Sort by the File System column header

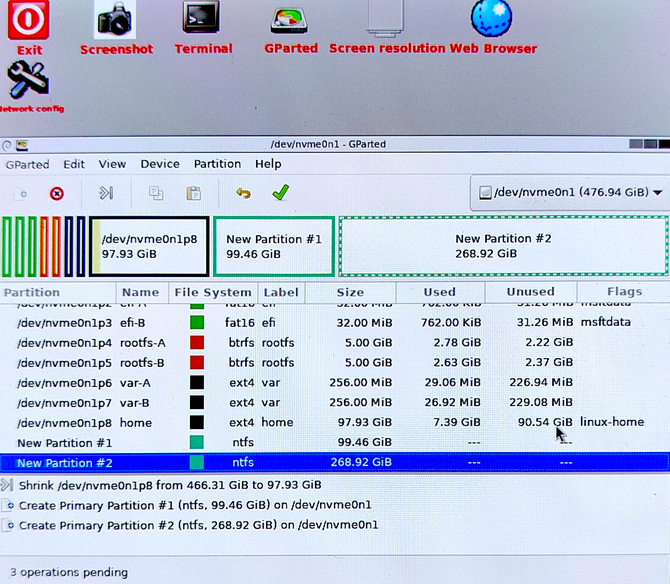213,293
